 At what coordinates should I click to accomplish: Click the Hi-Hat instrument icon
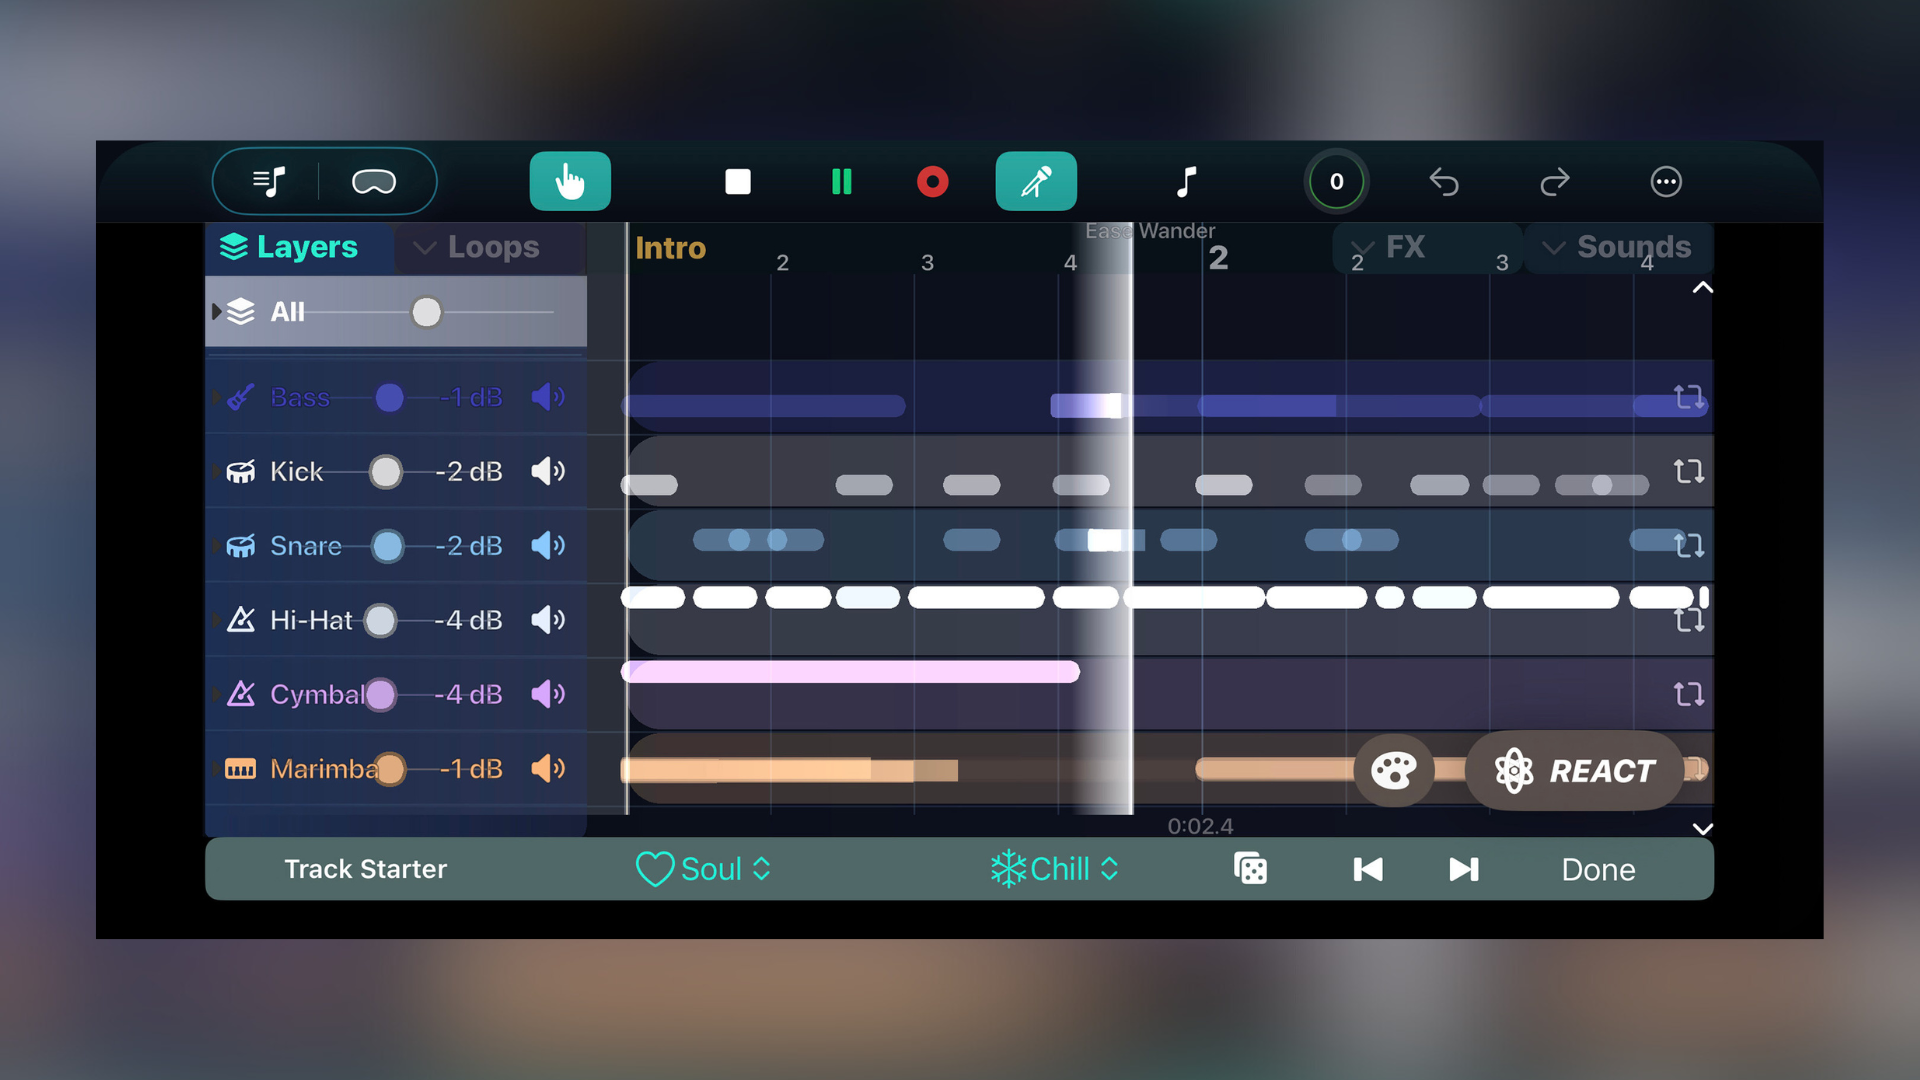click(240, 620)
